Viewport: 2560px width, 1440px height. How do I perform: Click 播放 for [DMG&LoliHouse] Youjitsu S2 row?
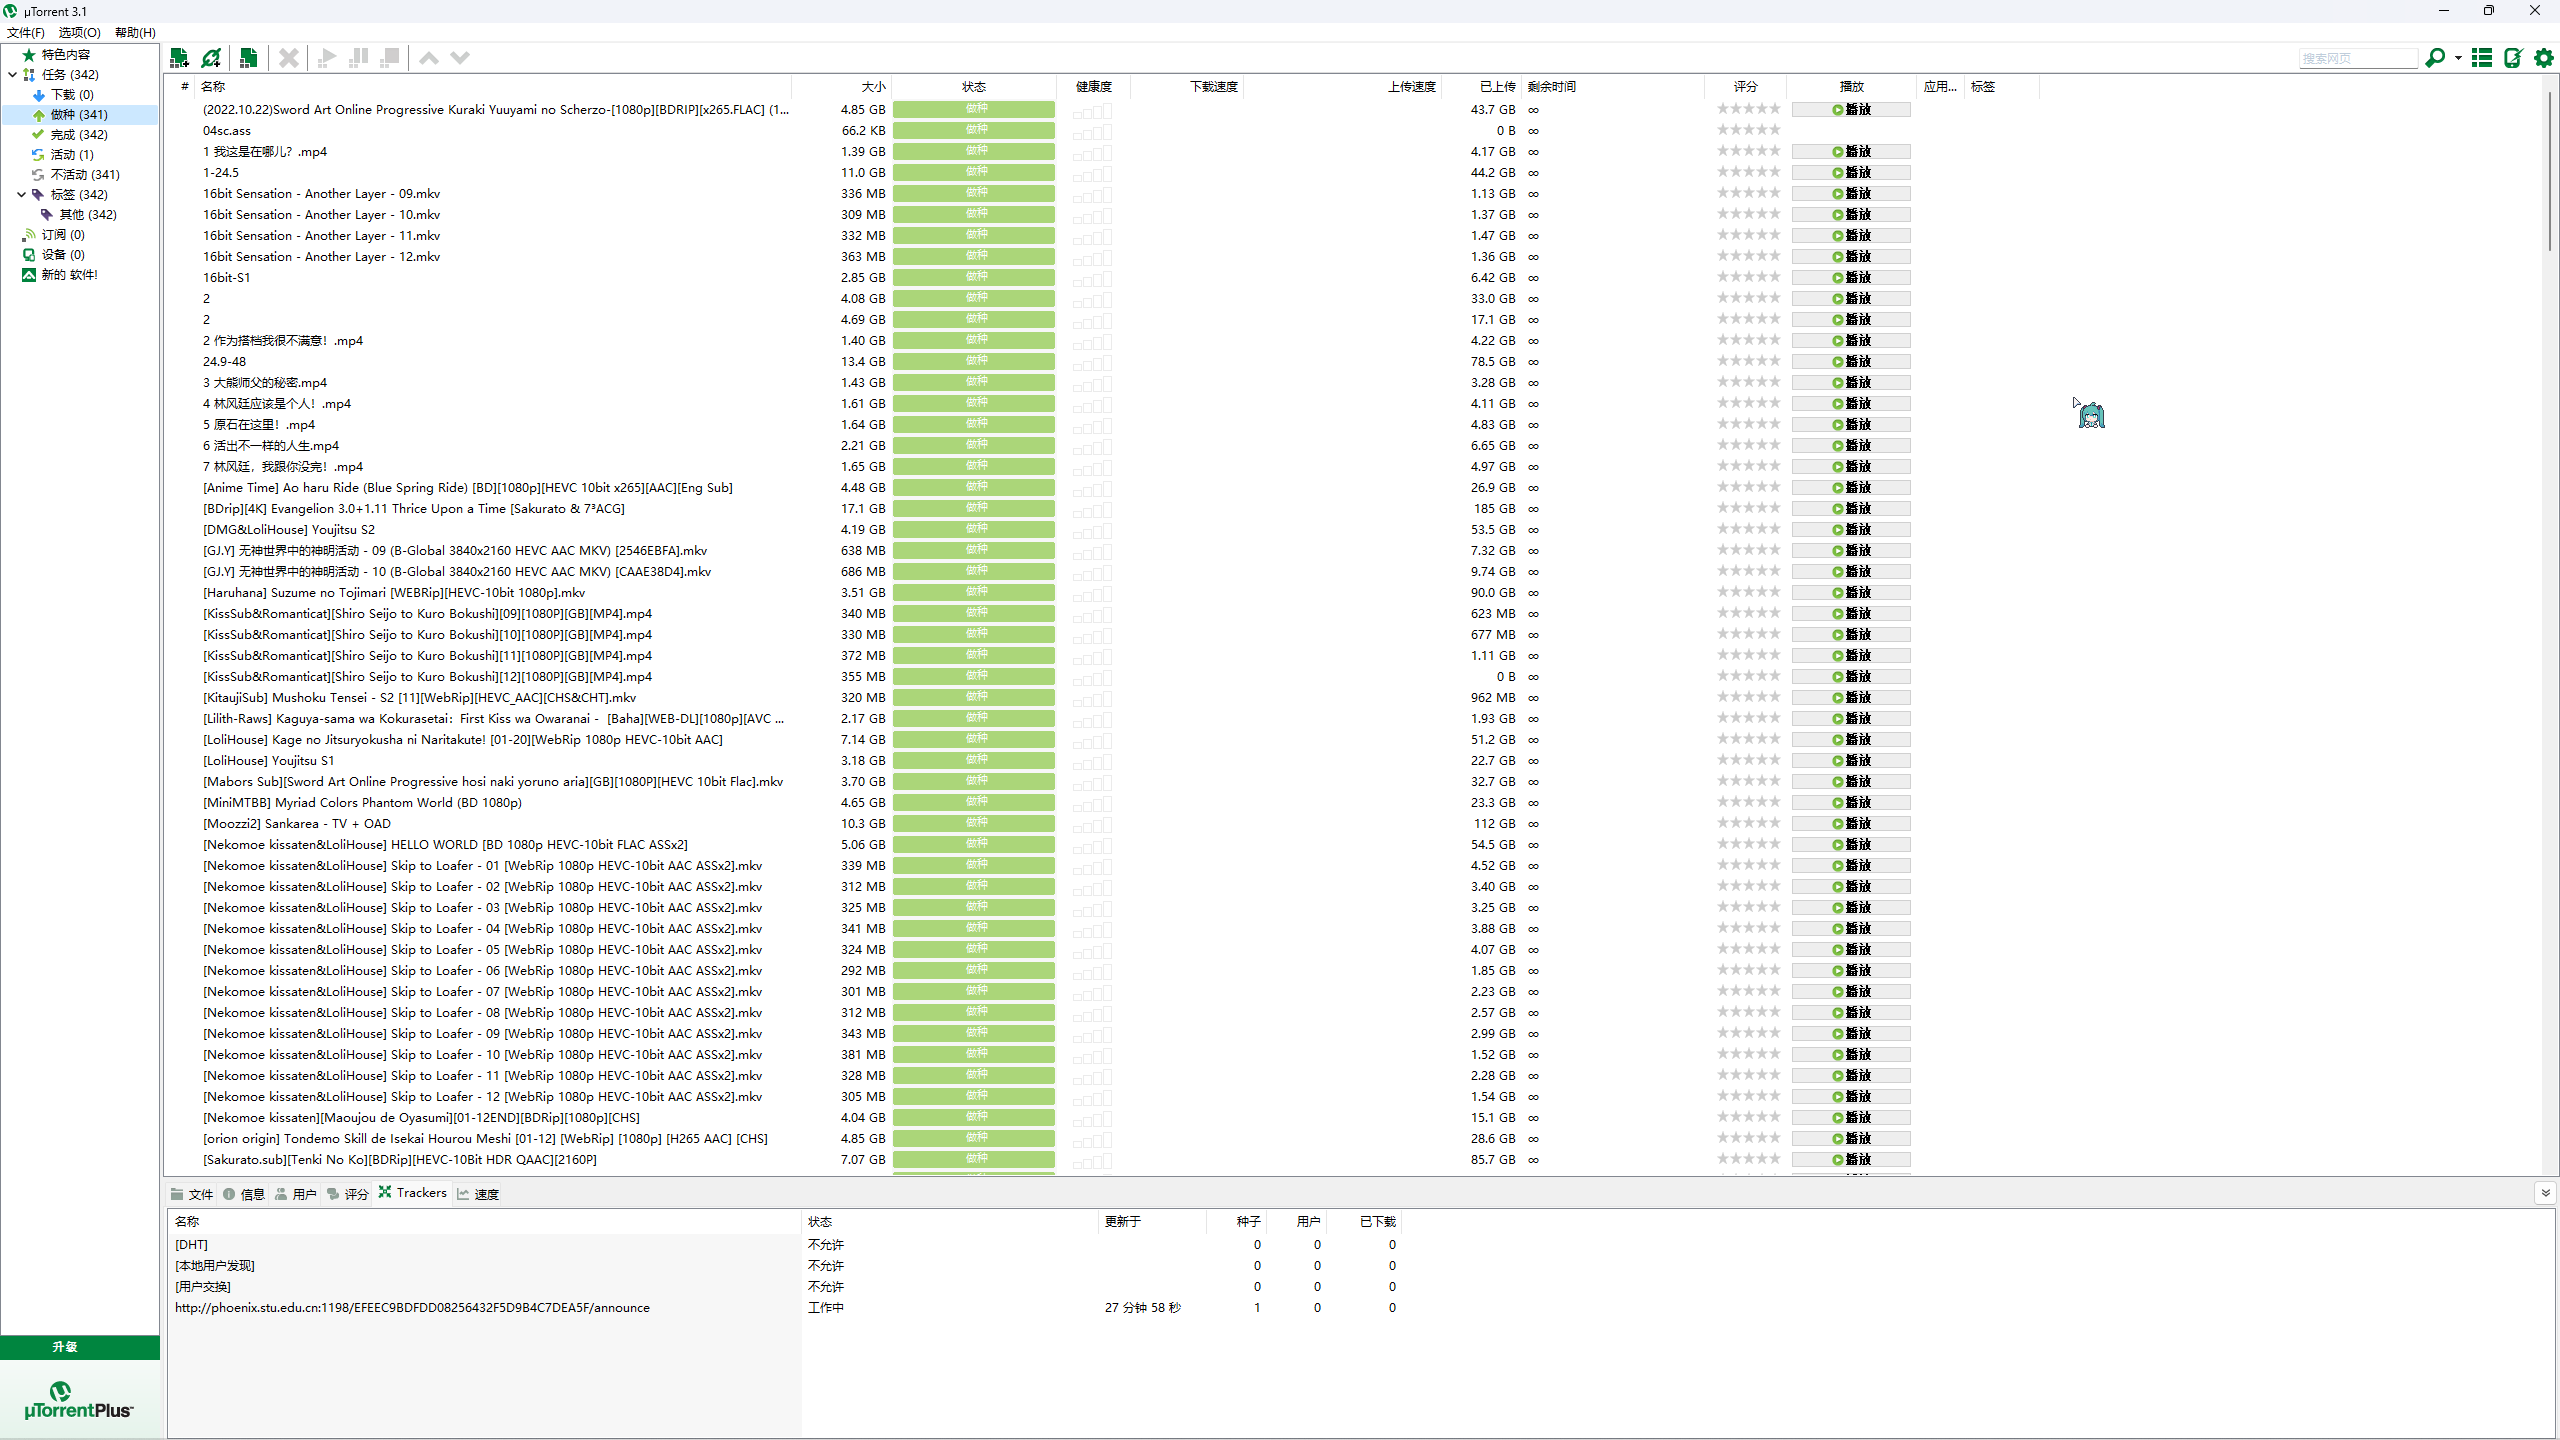point(1851,530)
